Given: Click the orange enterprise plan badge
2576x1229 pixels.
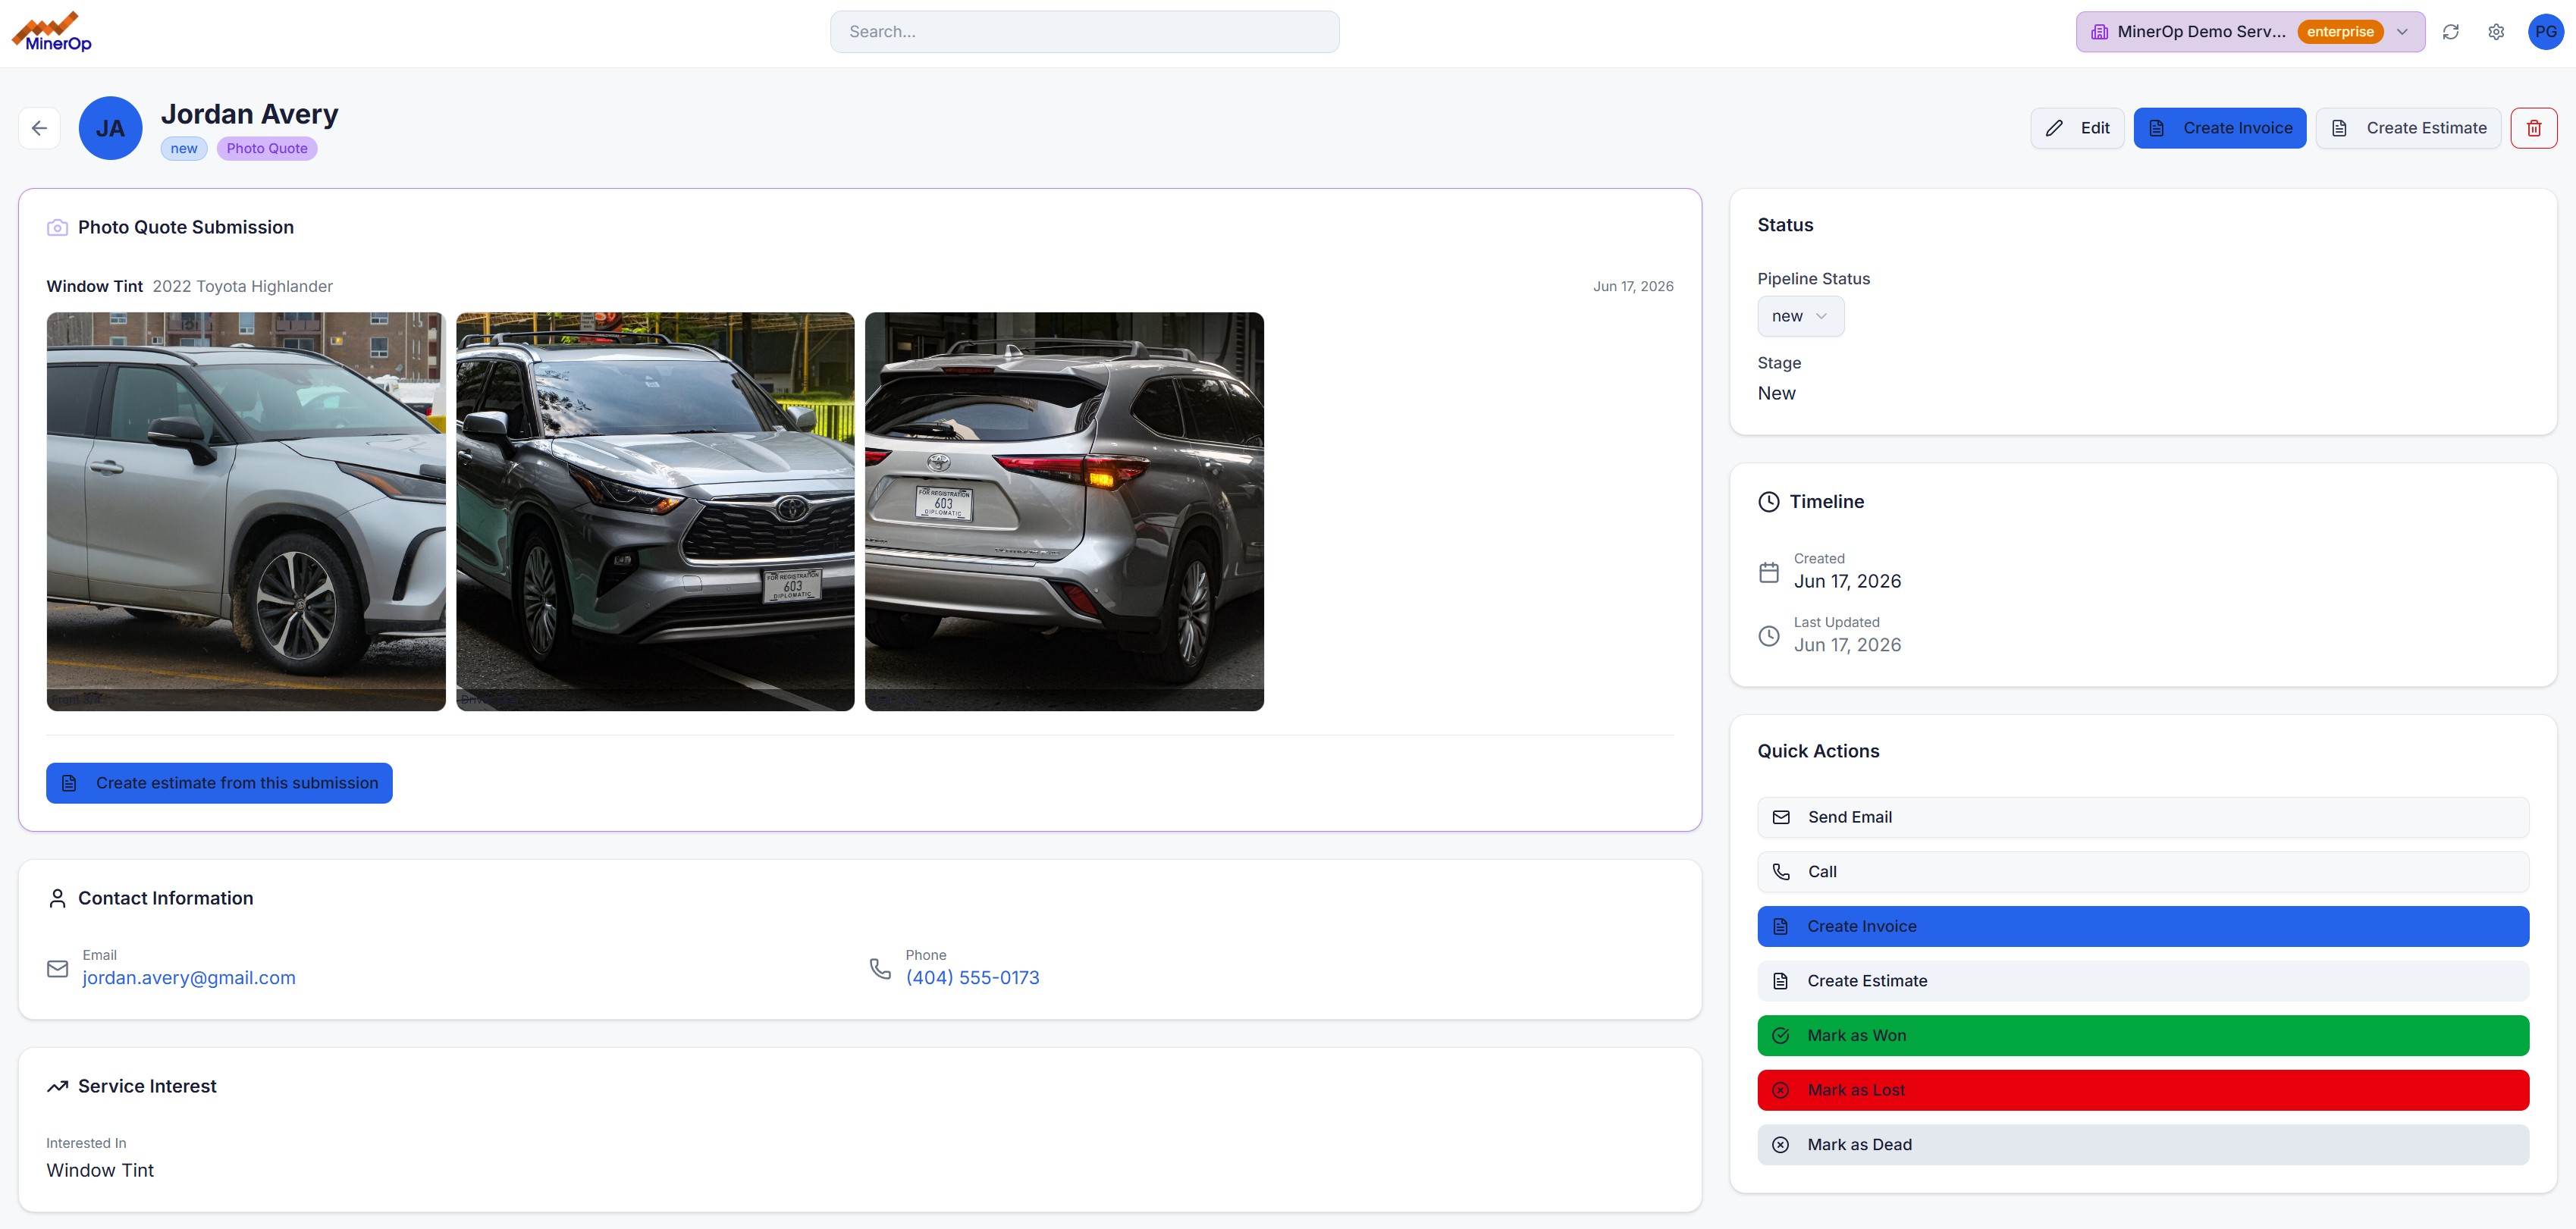Looking at the screenshot, I should 2339,32.
